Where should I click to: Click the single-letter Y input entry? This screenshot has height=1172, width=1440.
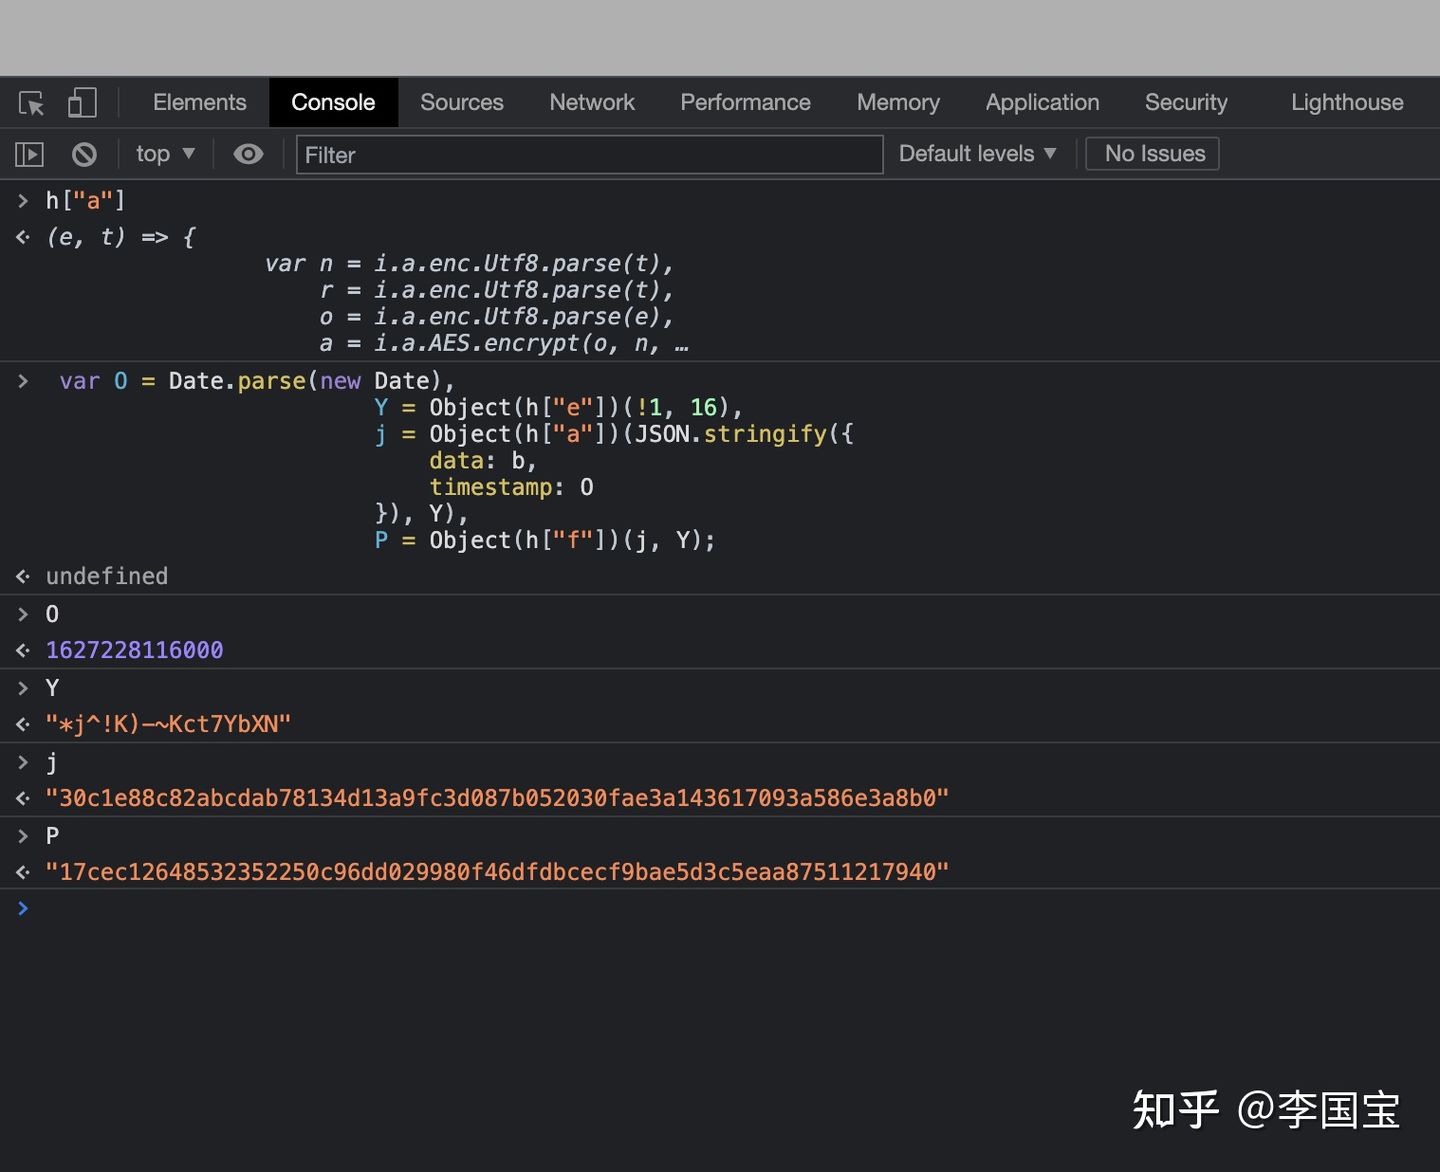point(52,689)
